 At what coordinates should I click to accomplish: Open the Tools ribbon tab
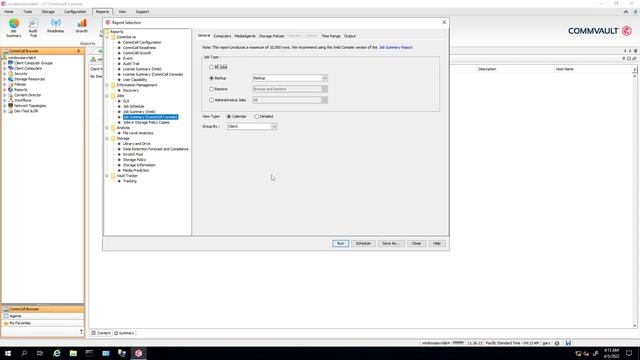[x=27, y=12]
